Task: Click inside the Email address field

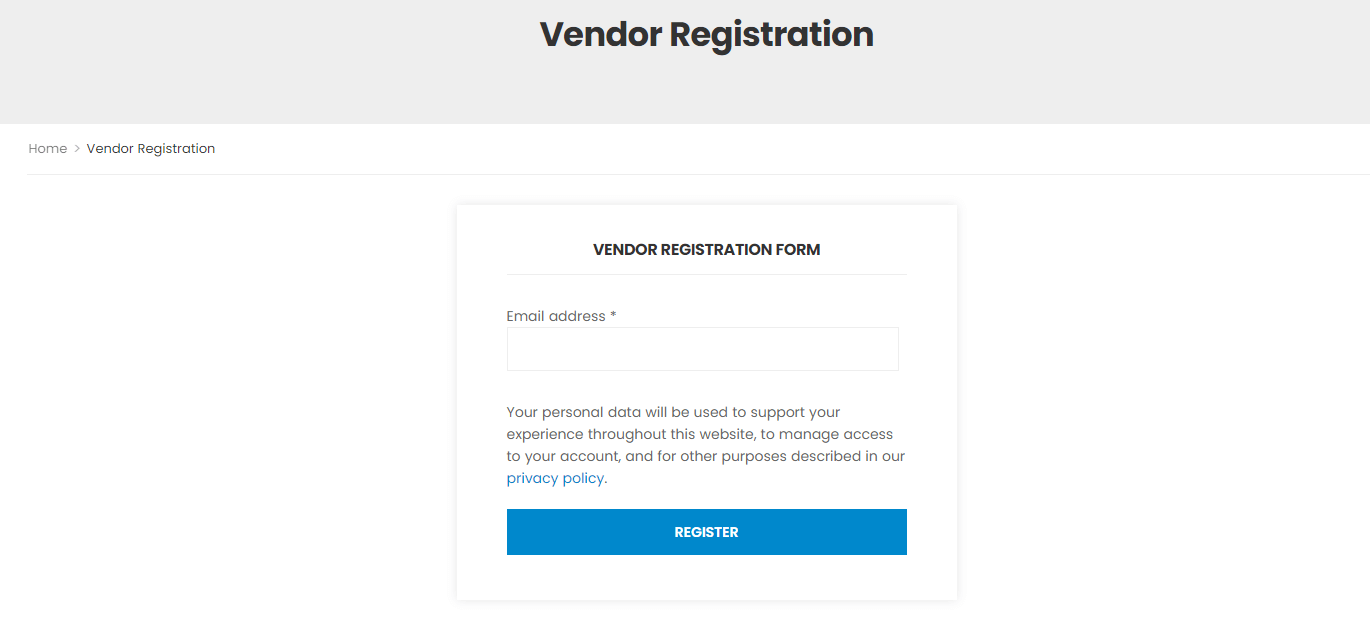Action: 703,348
